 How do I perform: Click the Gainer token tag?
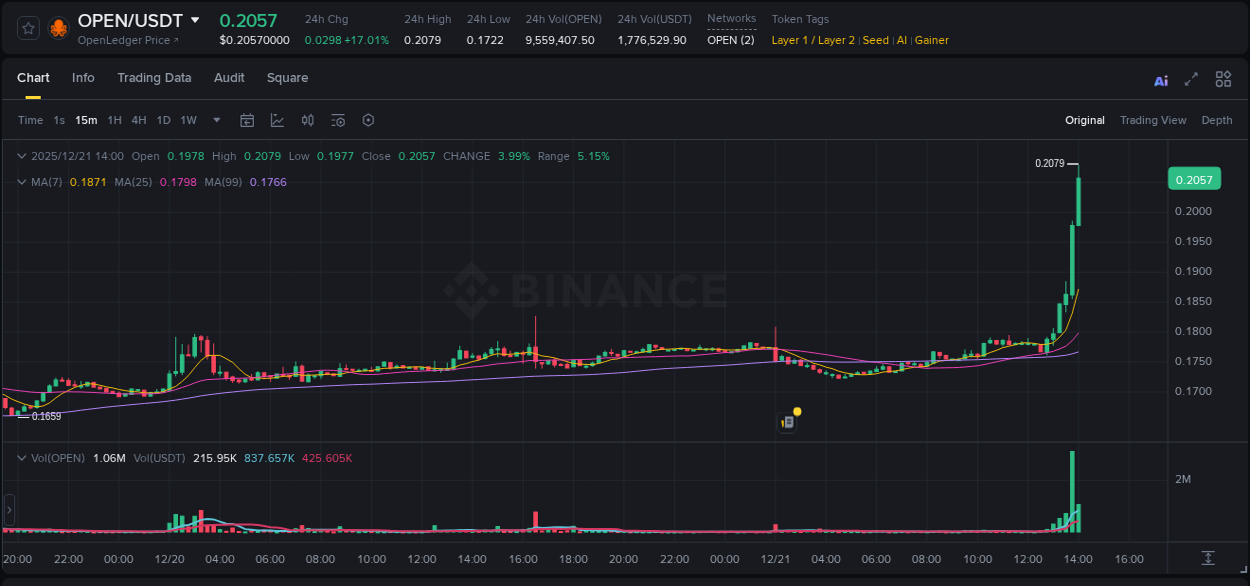click(931, 40)
